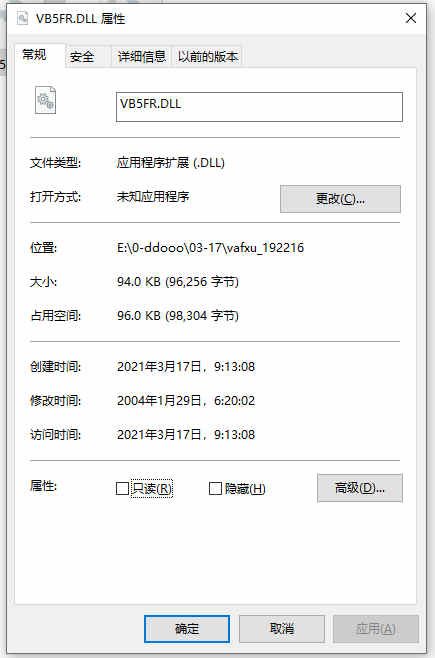Close the VB5FR.DLL properties dialog

(x=411, y=18)
